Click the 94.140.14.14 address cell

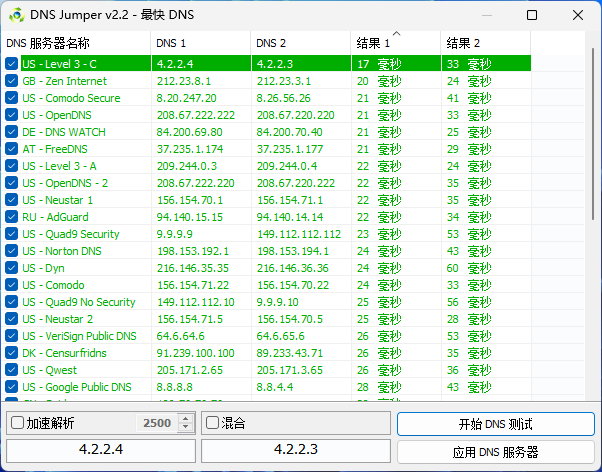290,217
